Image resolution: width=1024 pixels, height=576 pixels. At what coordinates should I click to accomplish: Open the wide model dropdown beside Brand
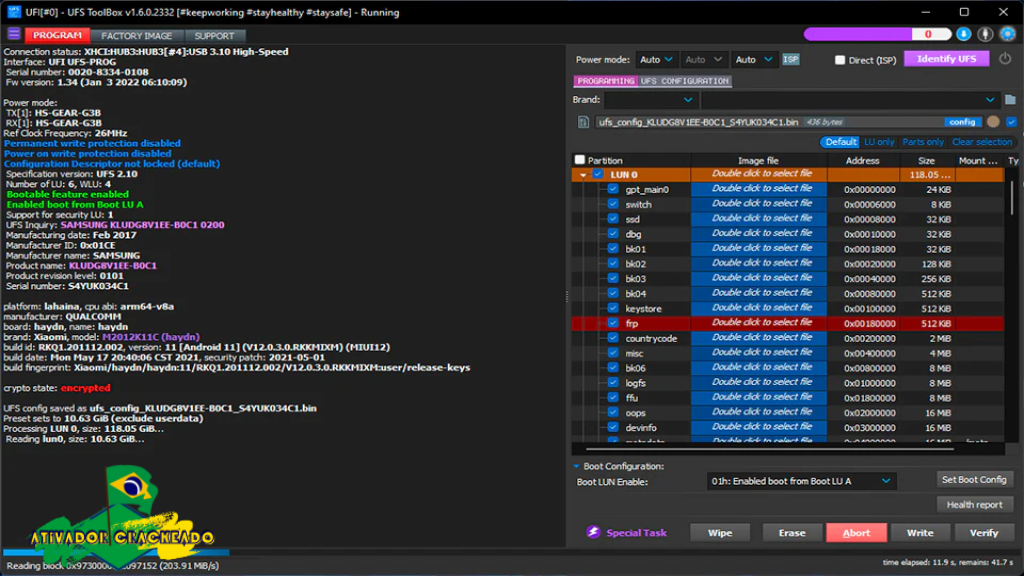click(x=850, y=100)
